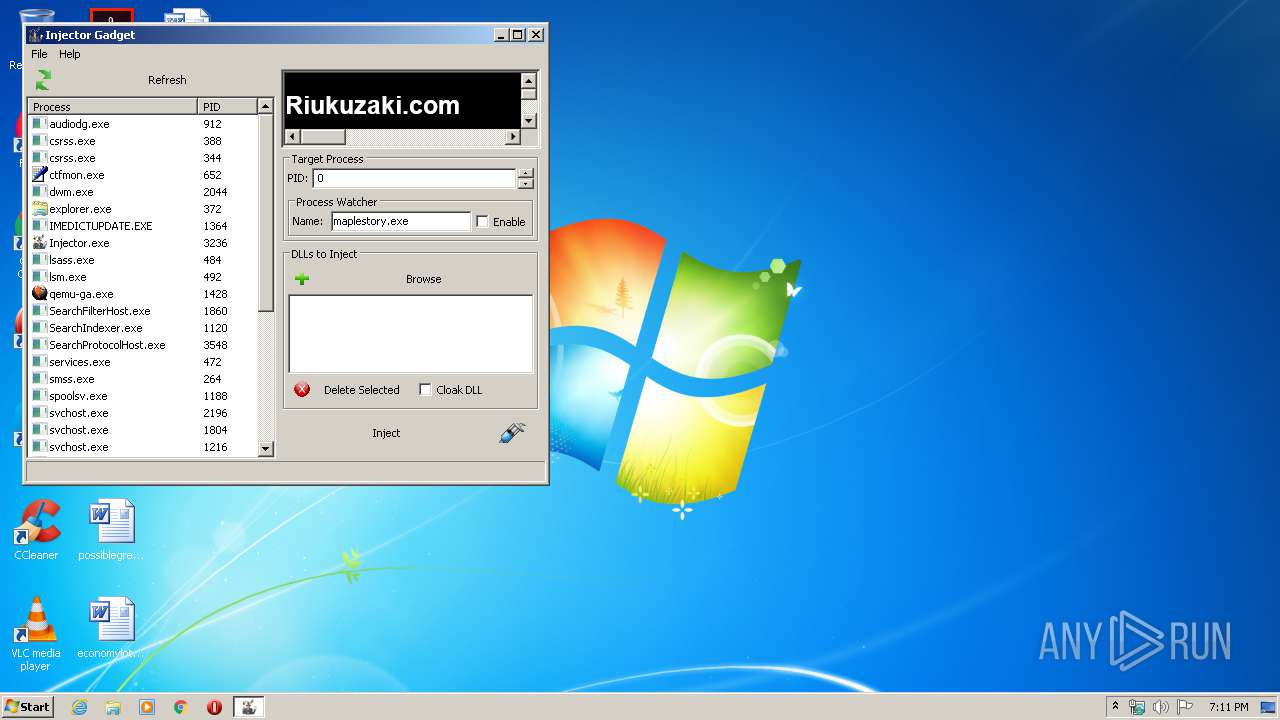Select the qemu-ga.exe process icon
The image size is (1280, 720).
(x=40, y=294)
